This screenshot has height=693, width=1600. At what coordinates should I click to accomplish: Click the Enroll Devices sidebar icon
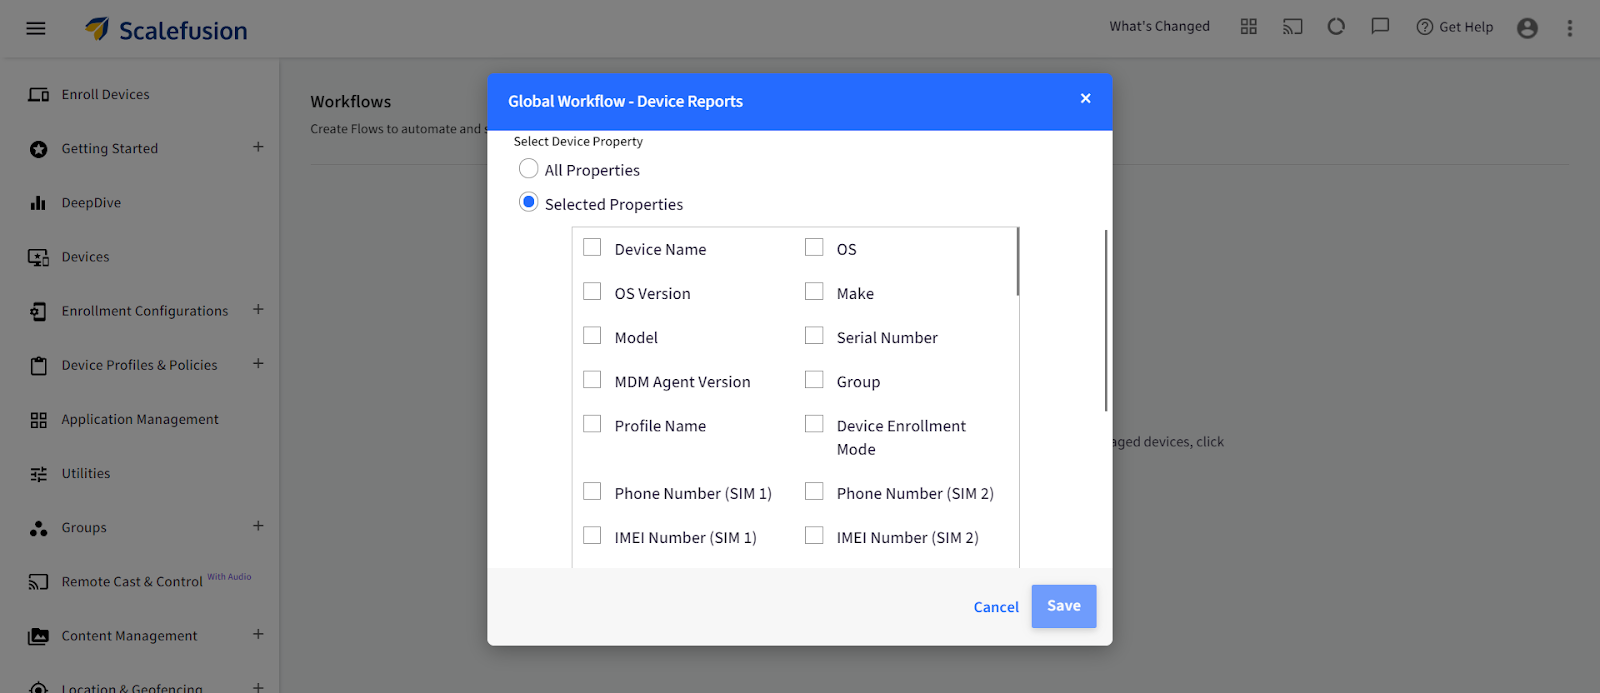(38, 95)
